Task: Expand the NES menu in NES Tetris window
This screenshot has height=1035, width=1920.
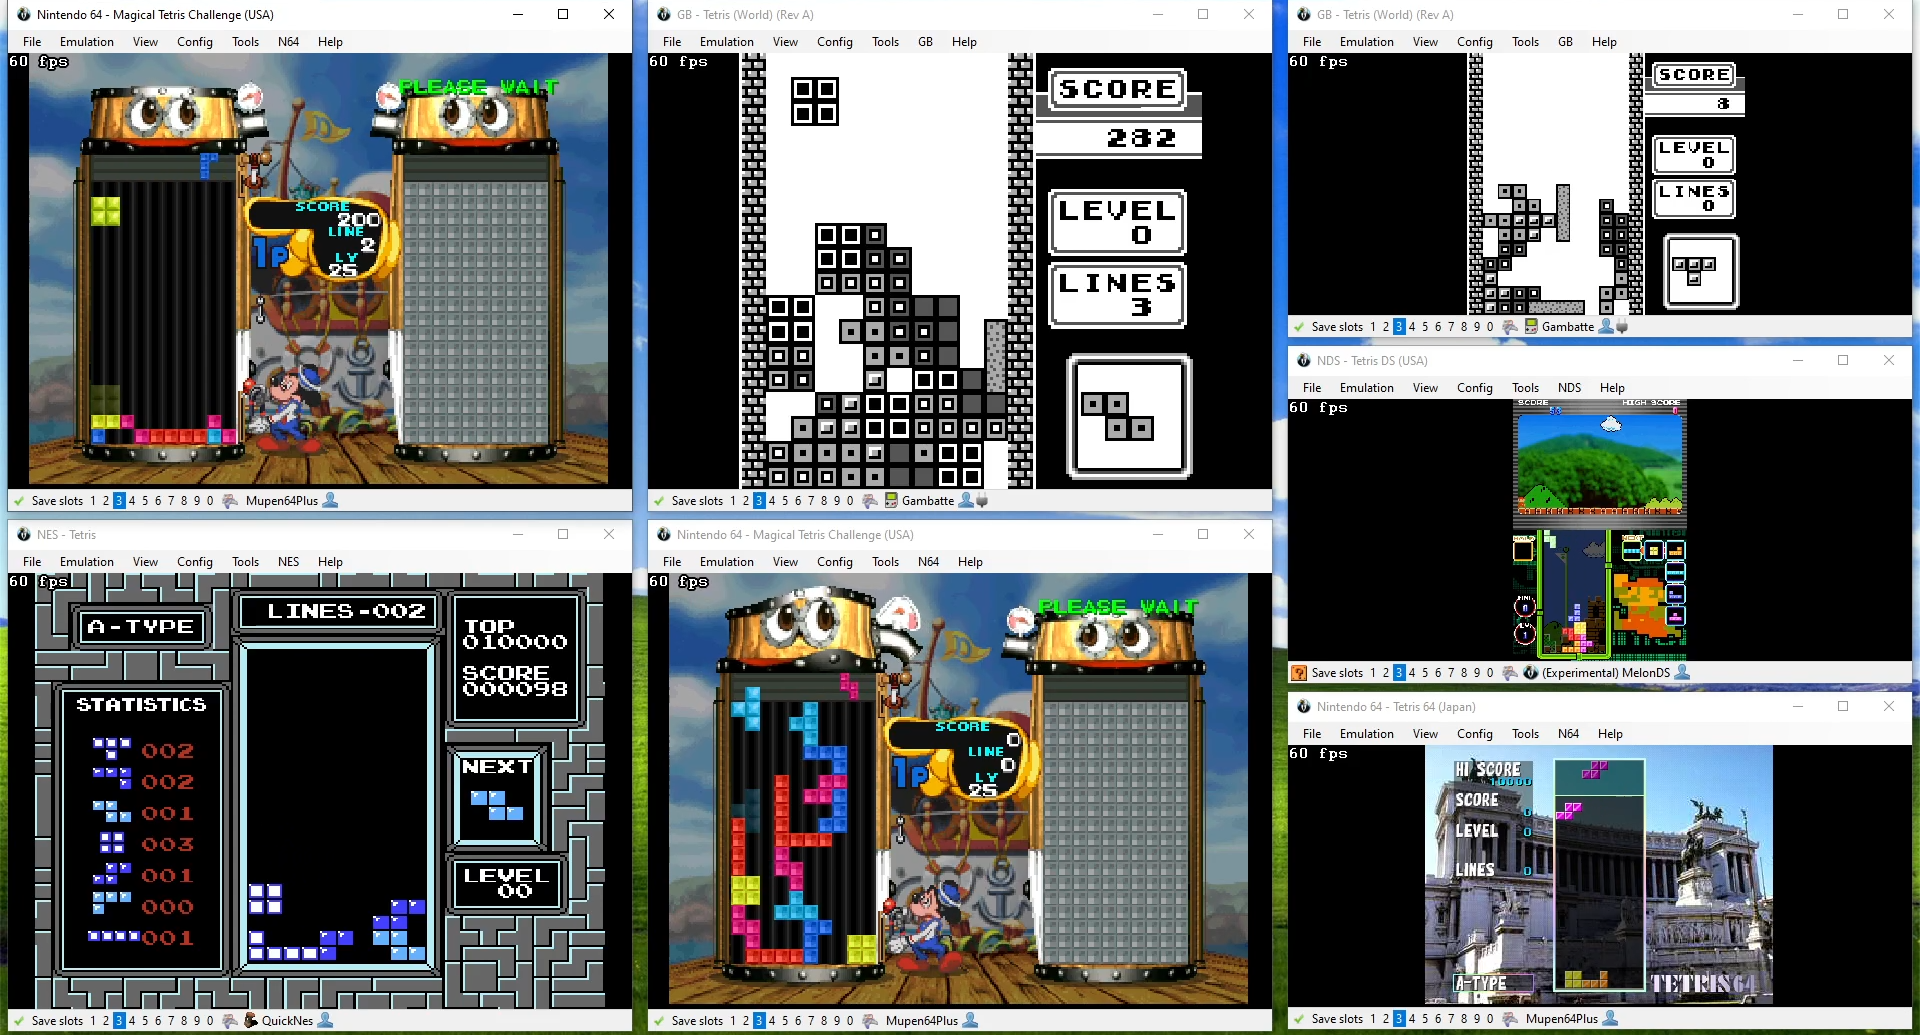Action: point(288,562)
